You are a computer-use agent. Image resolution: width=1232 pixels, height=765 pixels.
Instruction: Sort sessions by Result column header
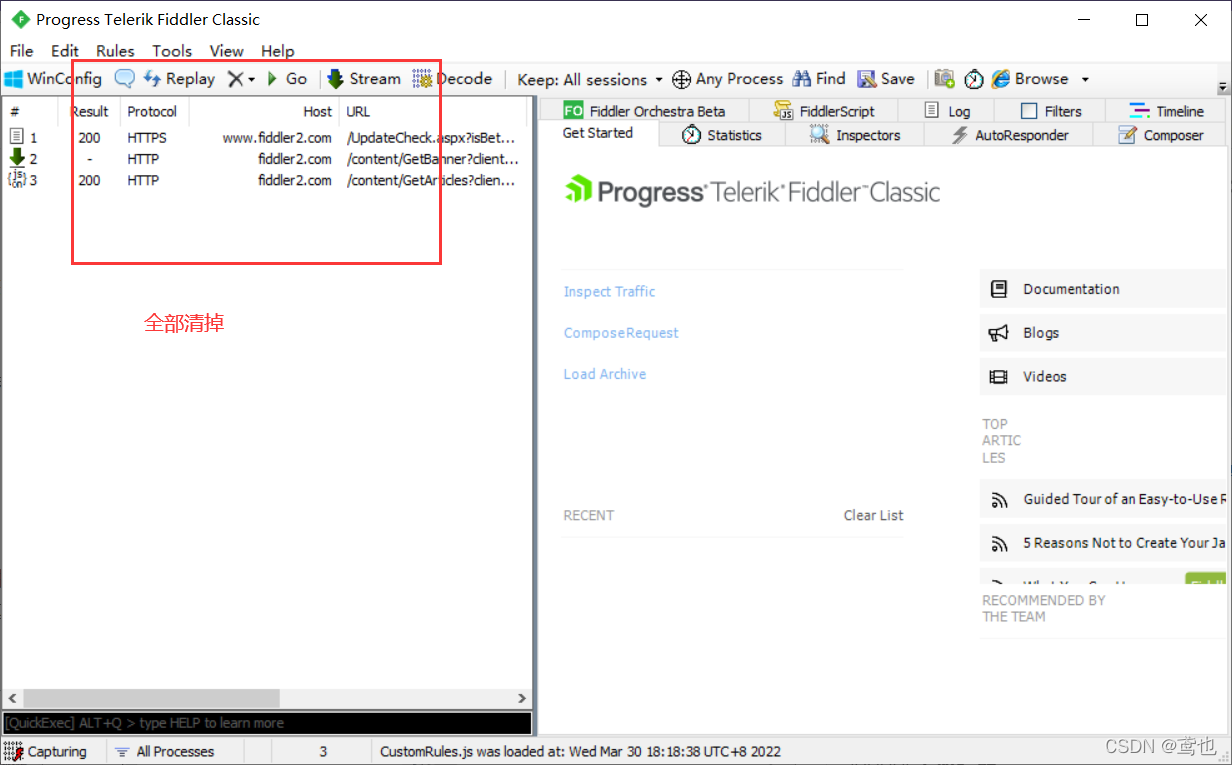[x=89, y=112]
